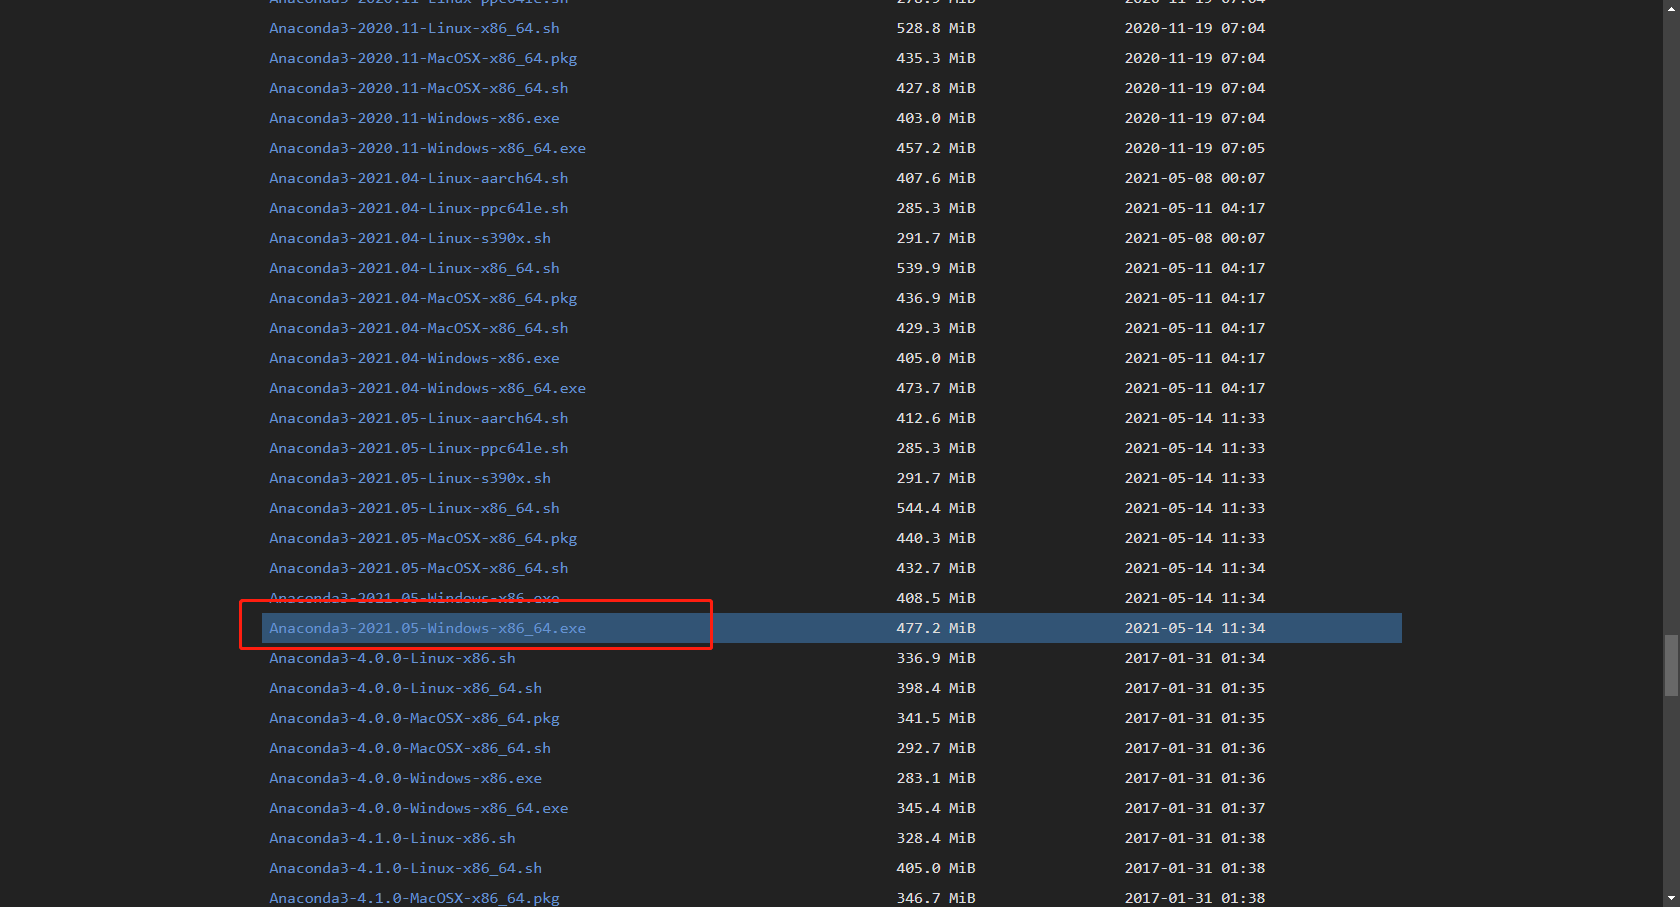Open Anaconda3-2020.11-Windows-x86.exe link
Viewport: 1680px width, 907px height.
414,118
